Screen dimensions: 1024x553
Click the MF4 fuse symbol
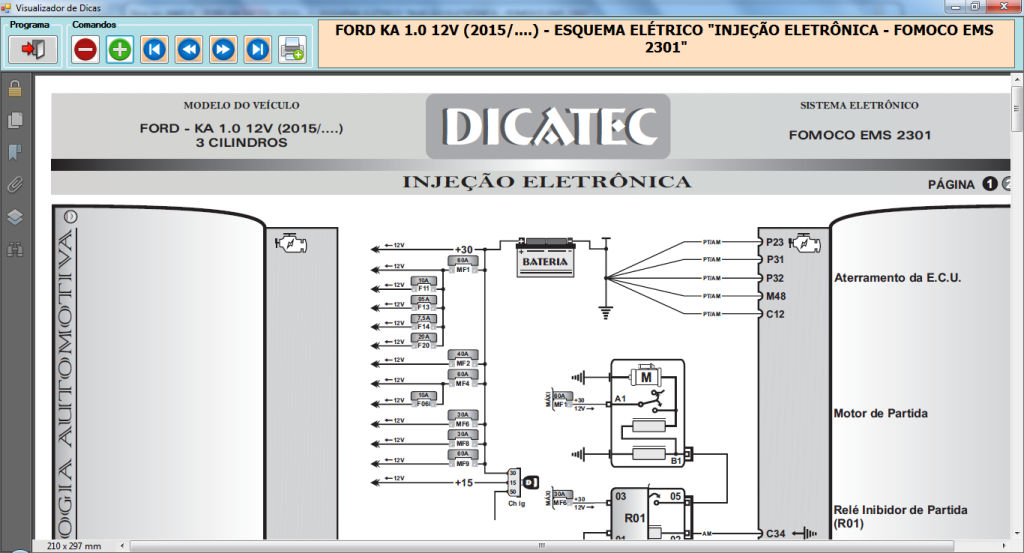(x=463, y=379)
